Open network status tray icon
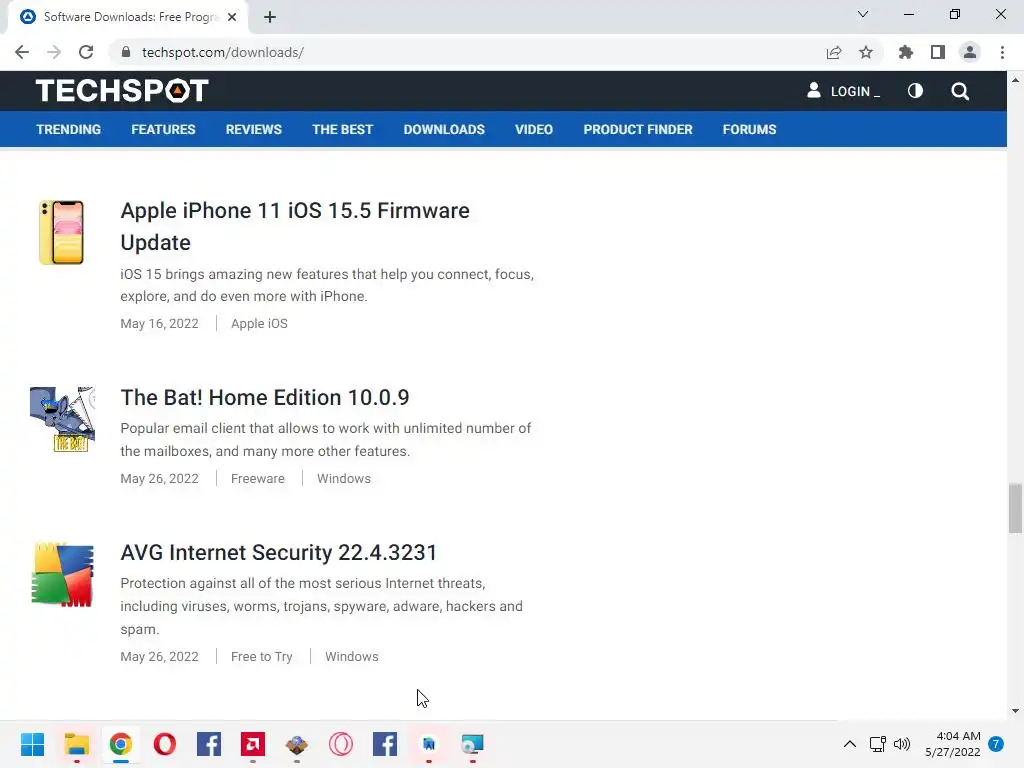The image size is (1024, 768). pos(878,744)
